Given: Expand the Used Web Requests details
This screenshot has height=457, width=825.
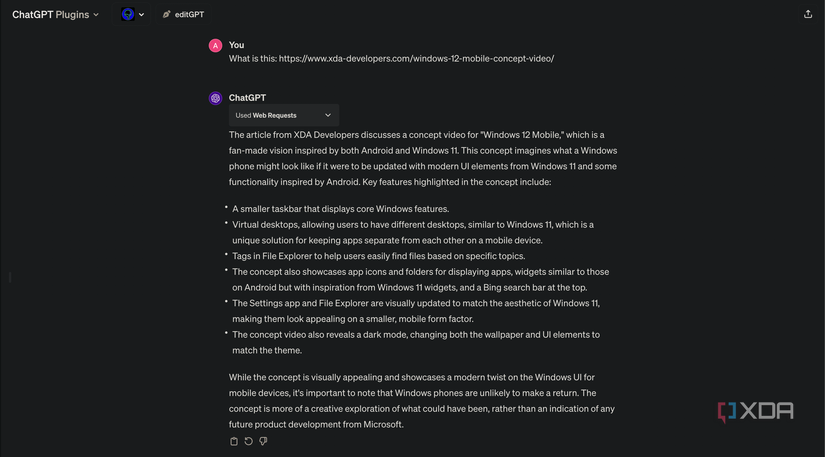Looking at the screenshot, I should (x=283, y=115).
